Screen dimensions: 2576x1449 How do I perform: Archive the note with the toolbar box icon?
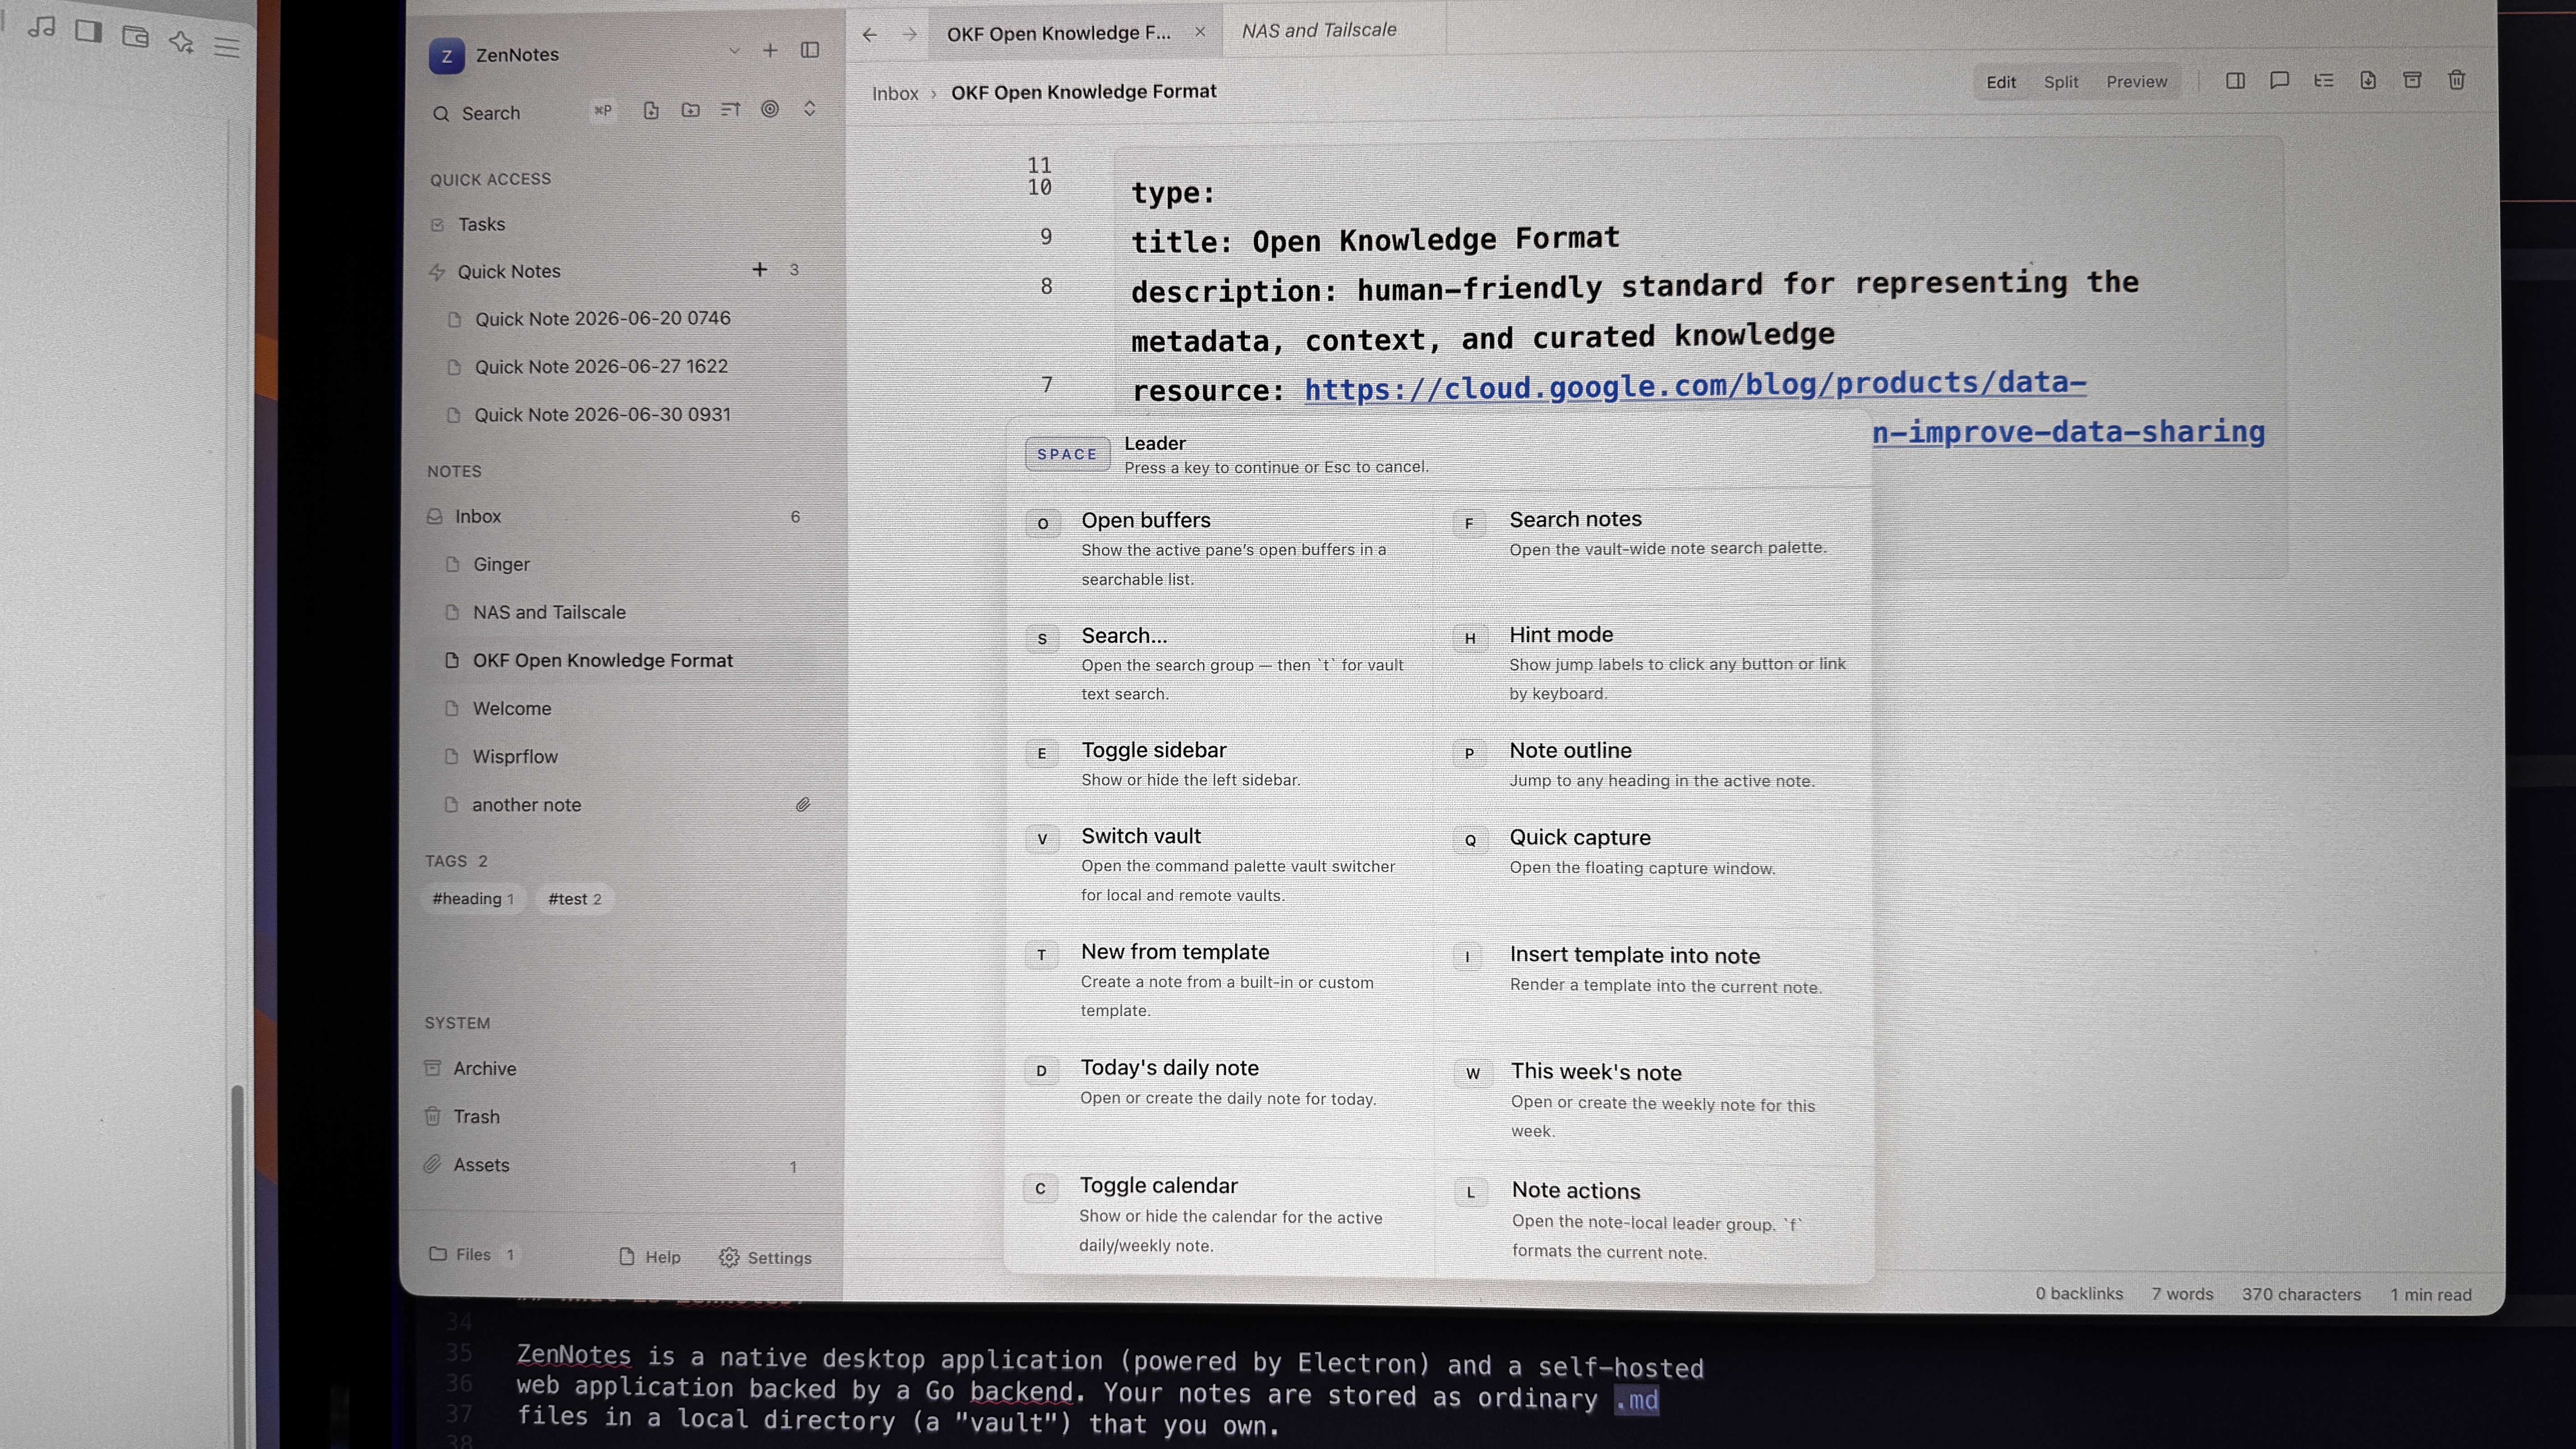[2412, 79]
